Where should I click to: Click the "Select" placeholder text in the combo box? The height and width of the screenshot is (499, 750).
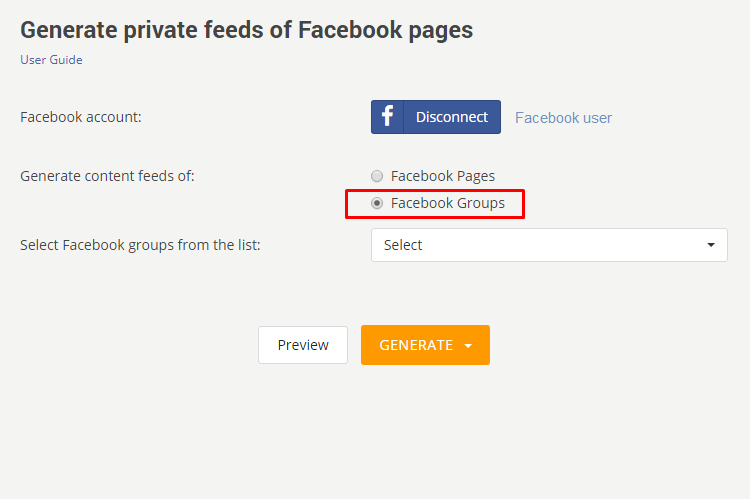click(403, 245)
